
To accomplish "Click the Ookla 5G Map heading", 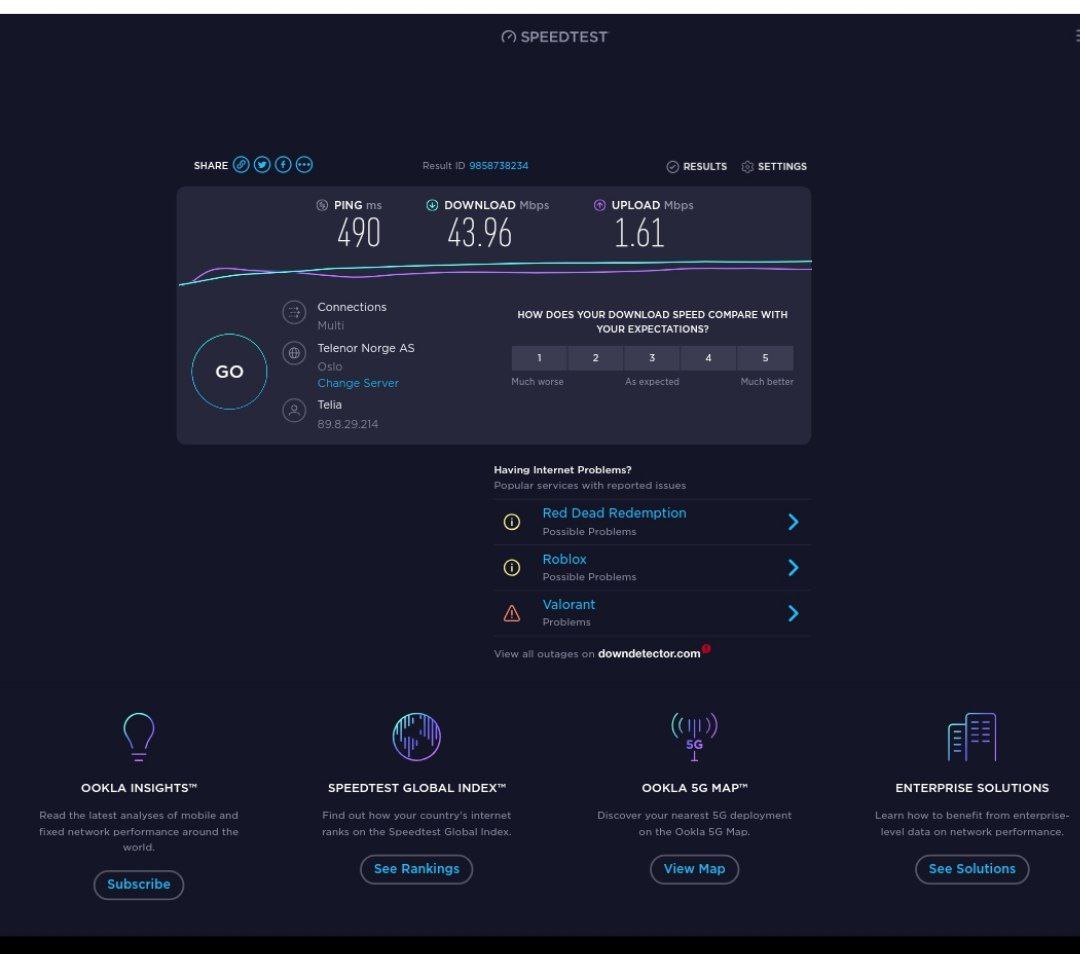I will (694, 788).
